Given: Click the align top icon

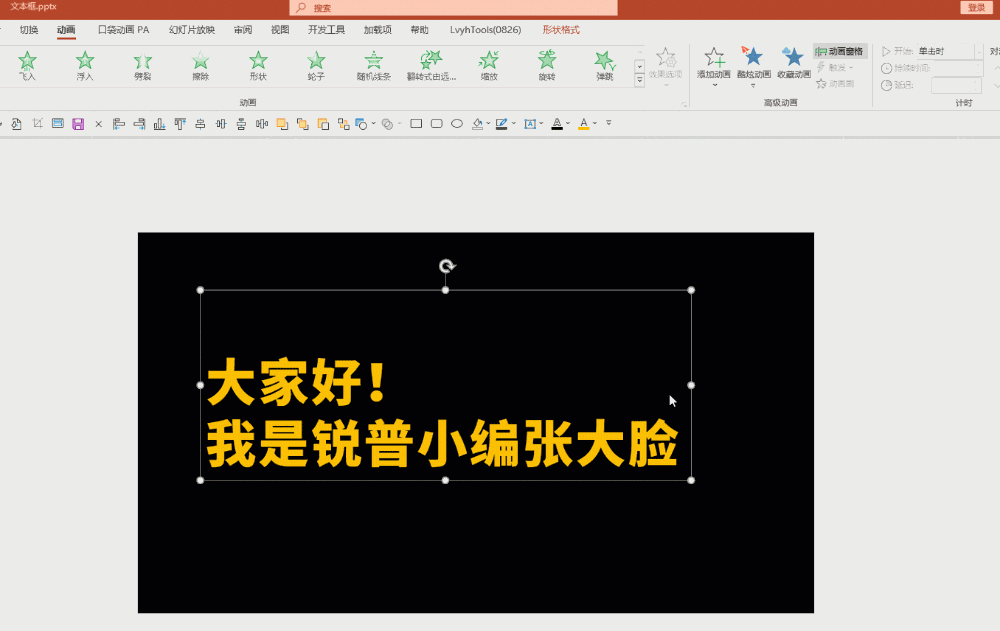Looking at the screenshot, I should tap(180, 124).
